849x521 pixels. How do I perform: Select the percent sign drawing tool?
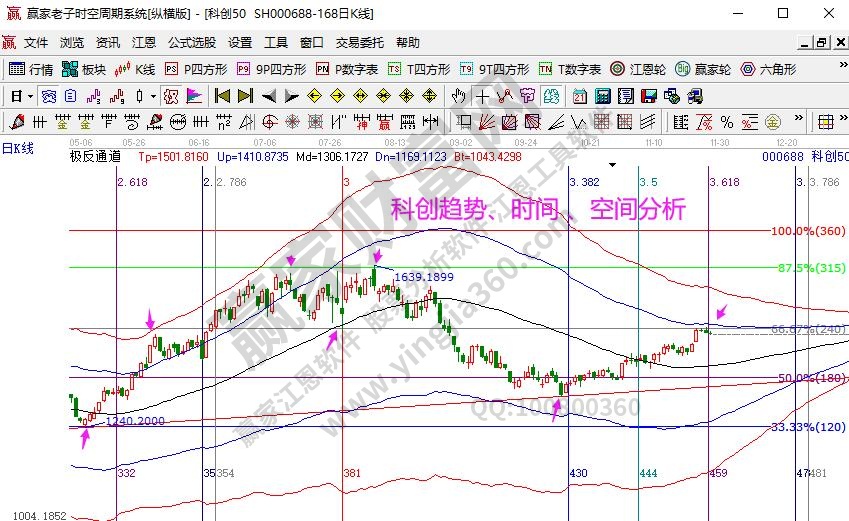click(726, 122)
